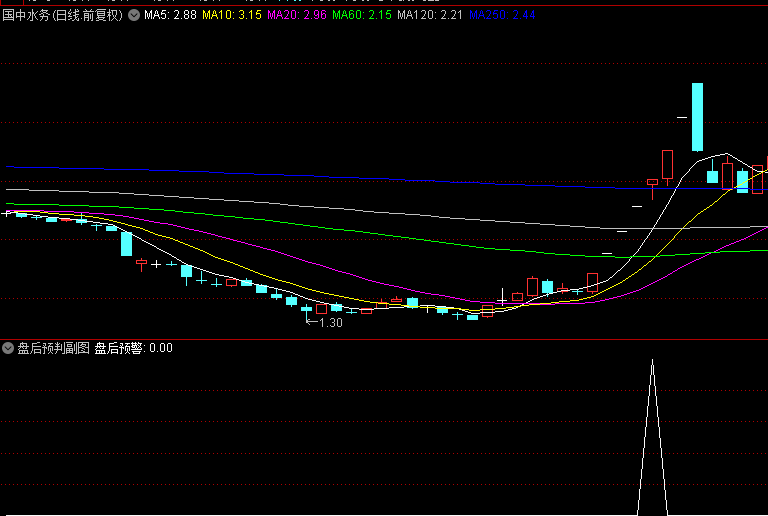
Task: Expand the 盘后预判副图 indicator arrow
Action: 8,348
